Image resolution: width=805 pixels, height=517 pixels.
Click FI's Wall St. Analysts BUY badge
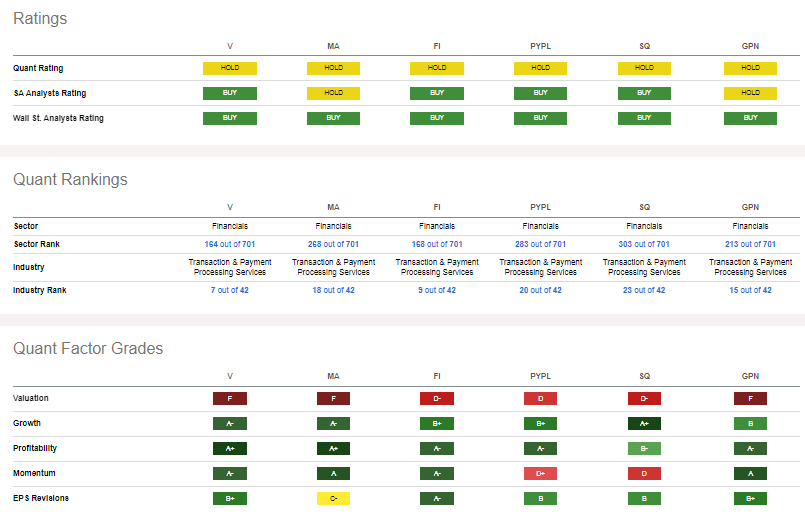(x=437, y=119)
